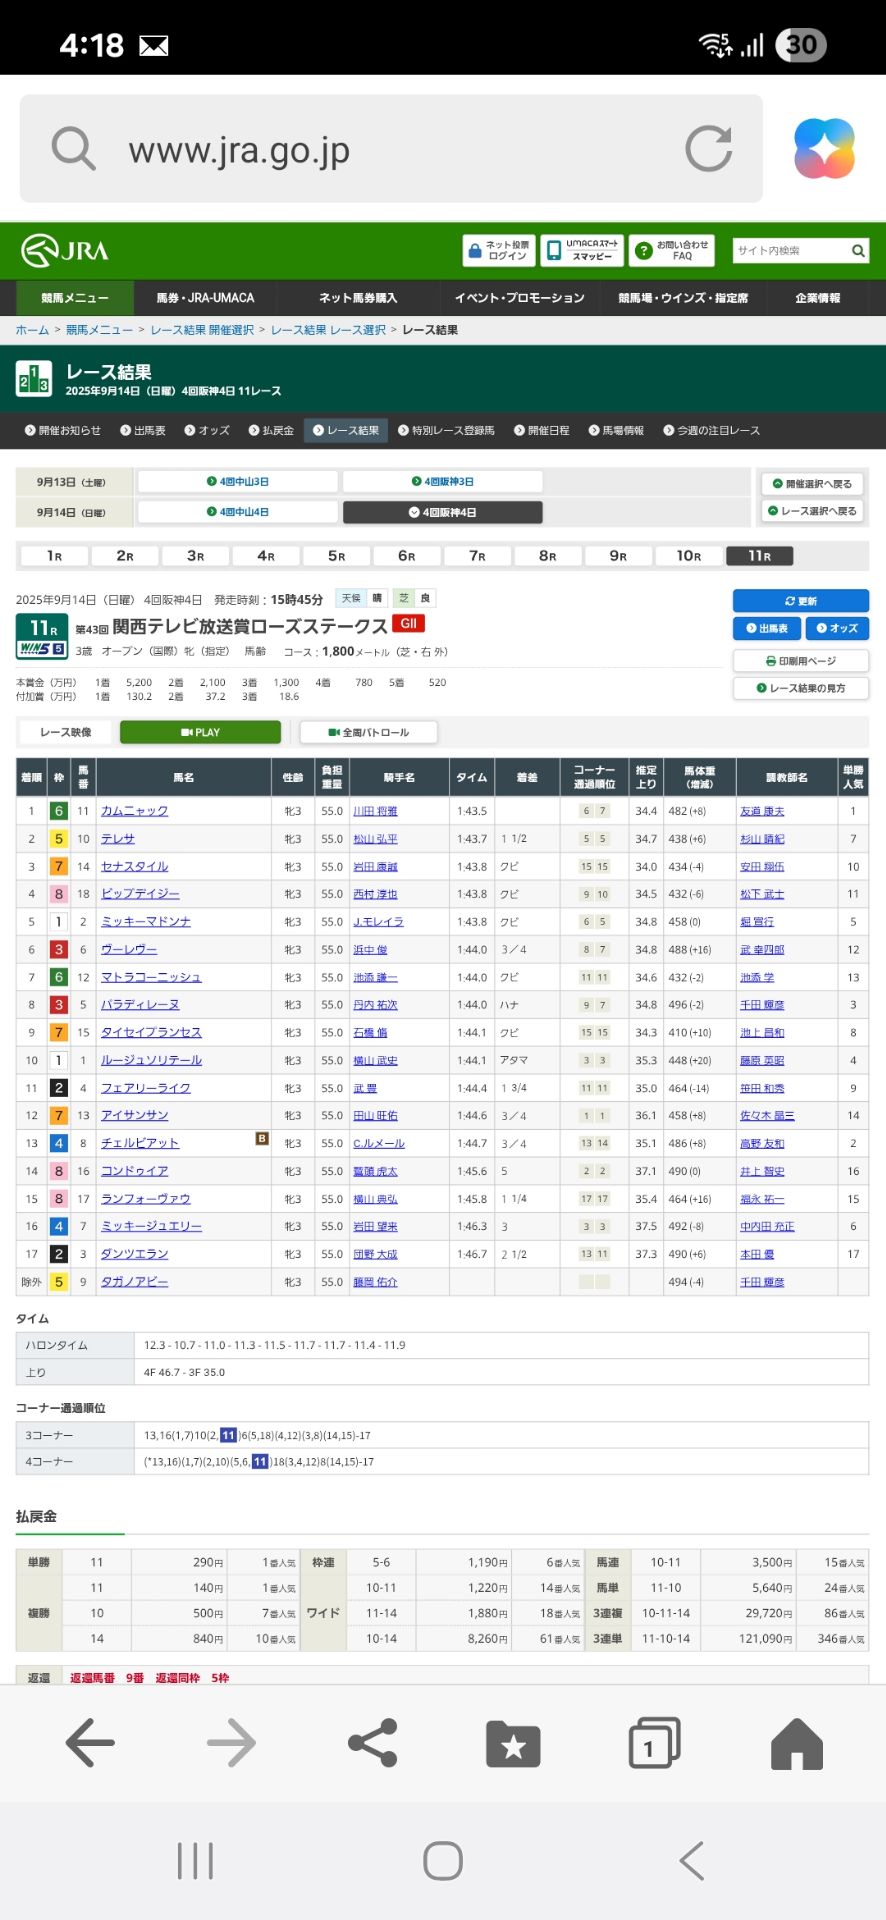Click the blue 更新 refresh button
This screenshot has height=1920, width=886.
coord(800,600)
